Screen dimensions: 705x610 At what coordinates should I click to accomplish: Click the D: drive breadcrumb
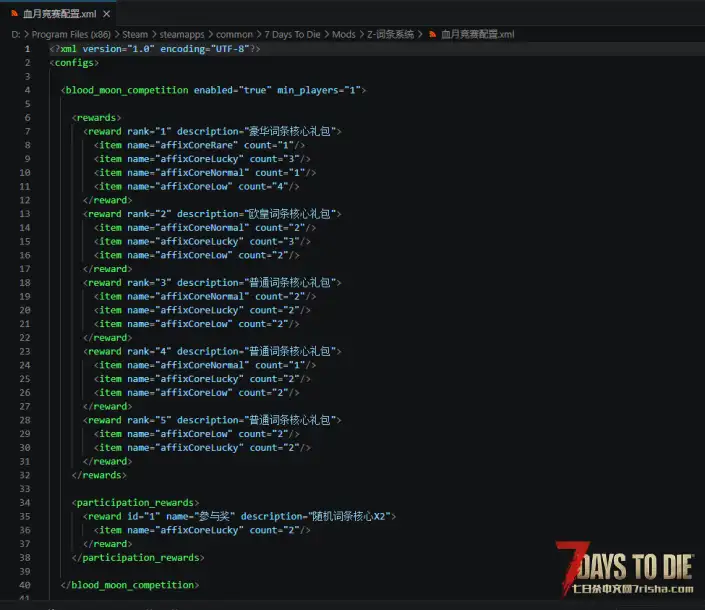click(16, 34)
